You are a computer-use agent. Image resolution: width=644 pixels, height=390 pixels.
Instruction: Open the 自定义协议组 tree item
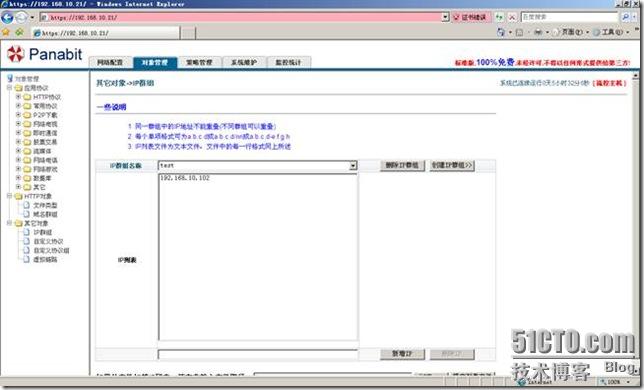point(51,250)
